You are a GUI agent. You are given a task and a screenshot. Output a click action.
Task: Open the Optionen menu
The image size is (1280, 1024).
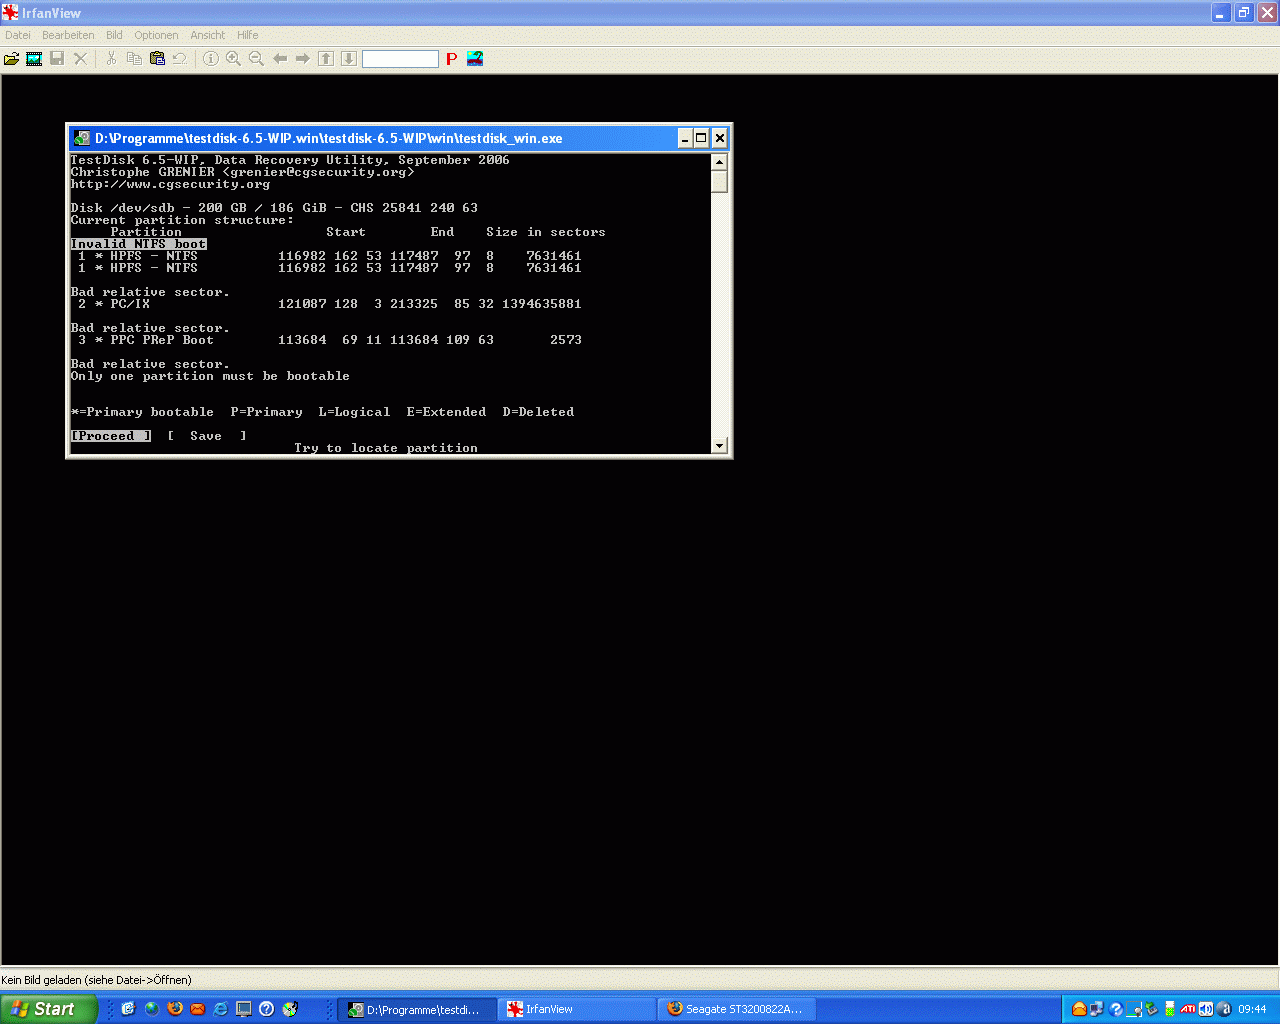157,35
